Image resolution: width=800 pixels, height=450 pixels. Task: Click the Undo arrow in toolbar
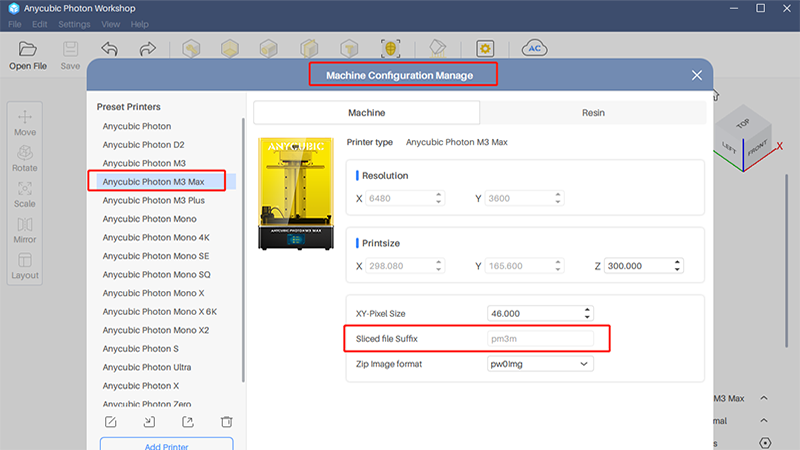pos(109,49)
